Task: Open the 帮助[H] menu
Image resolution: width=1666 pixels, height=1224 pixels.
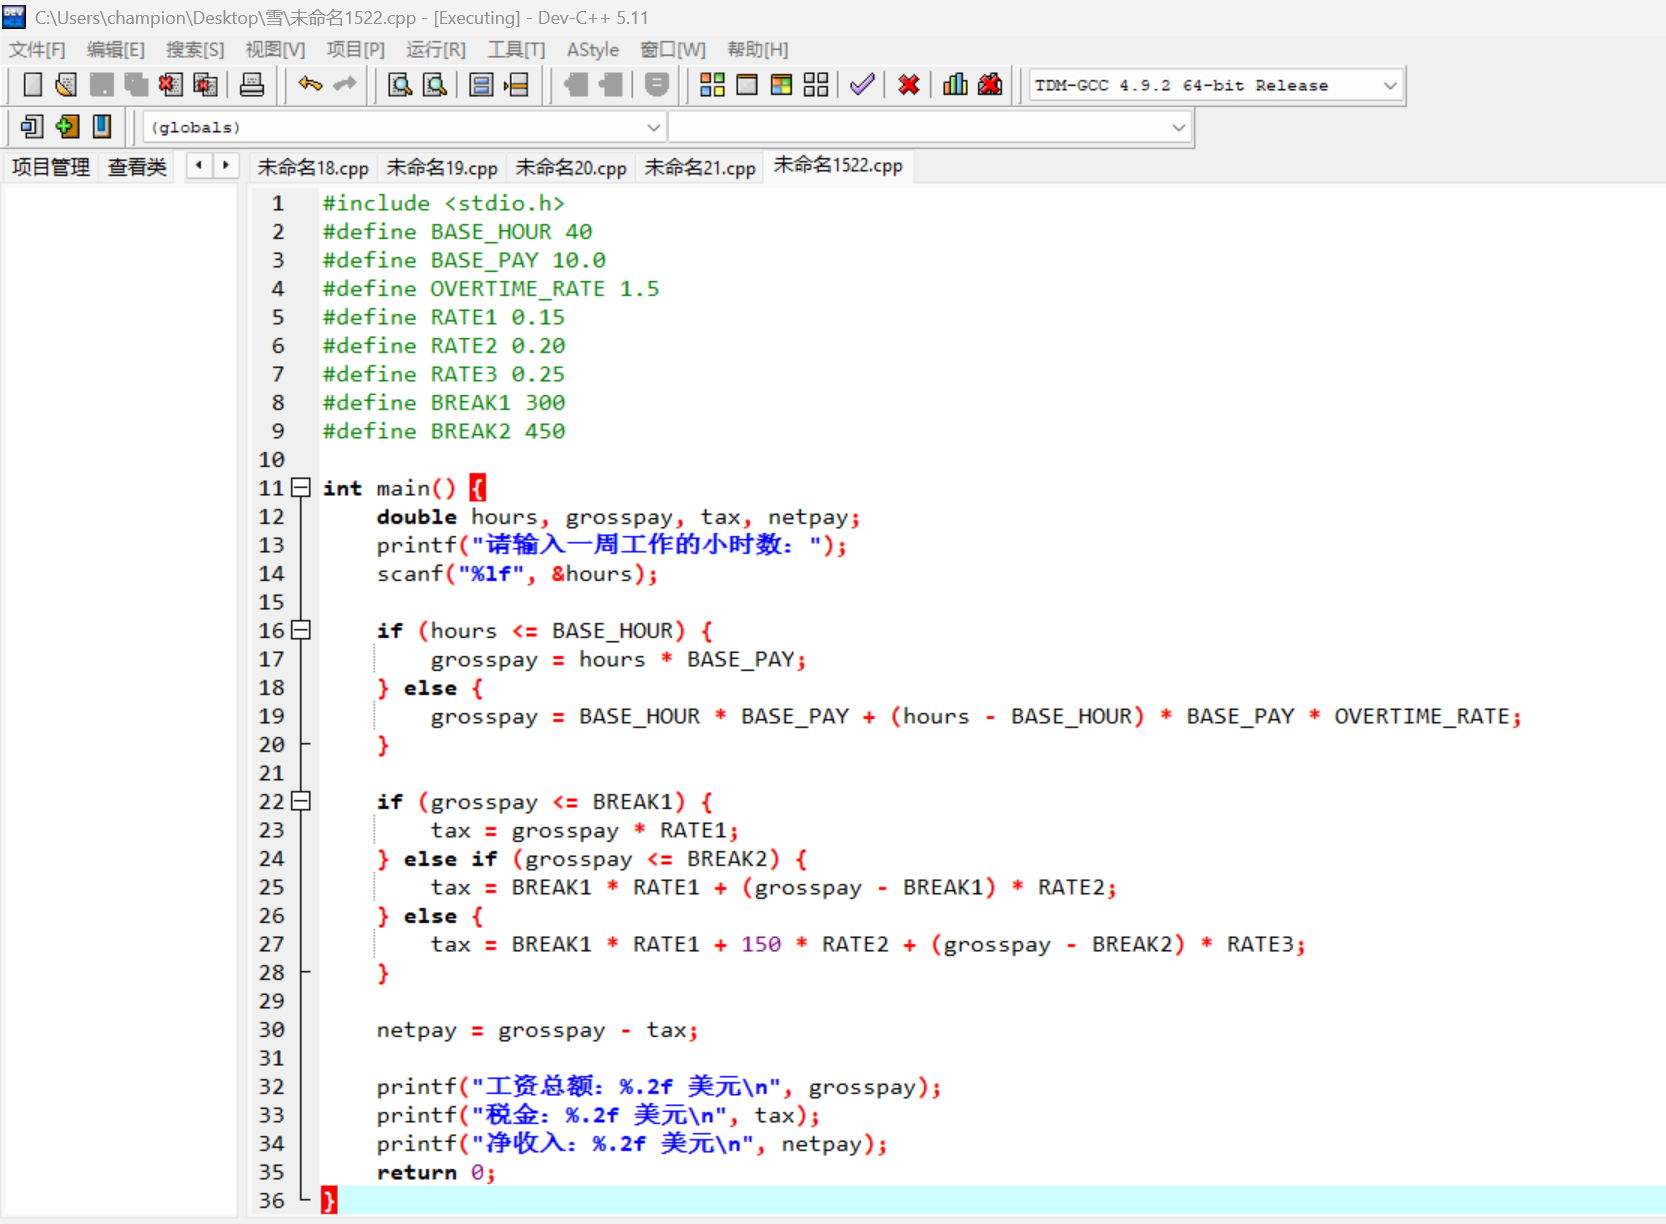Action: [758, 50]
